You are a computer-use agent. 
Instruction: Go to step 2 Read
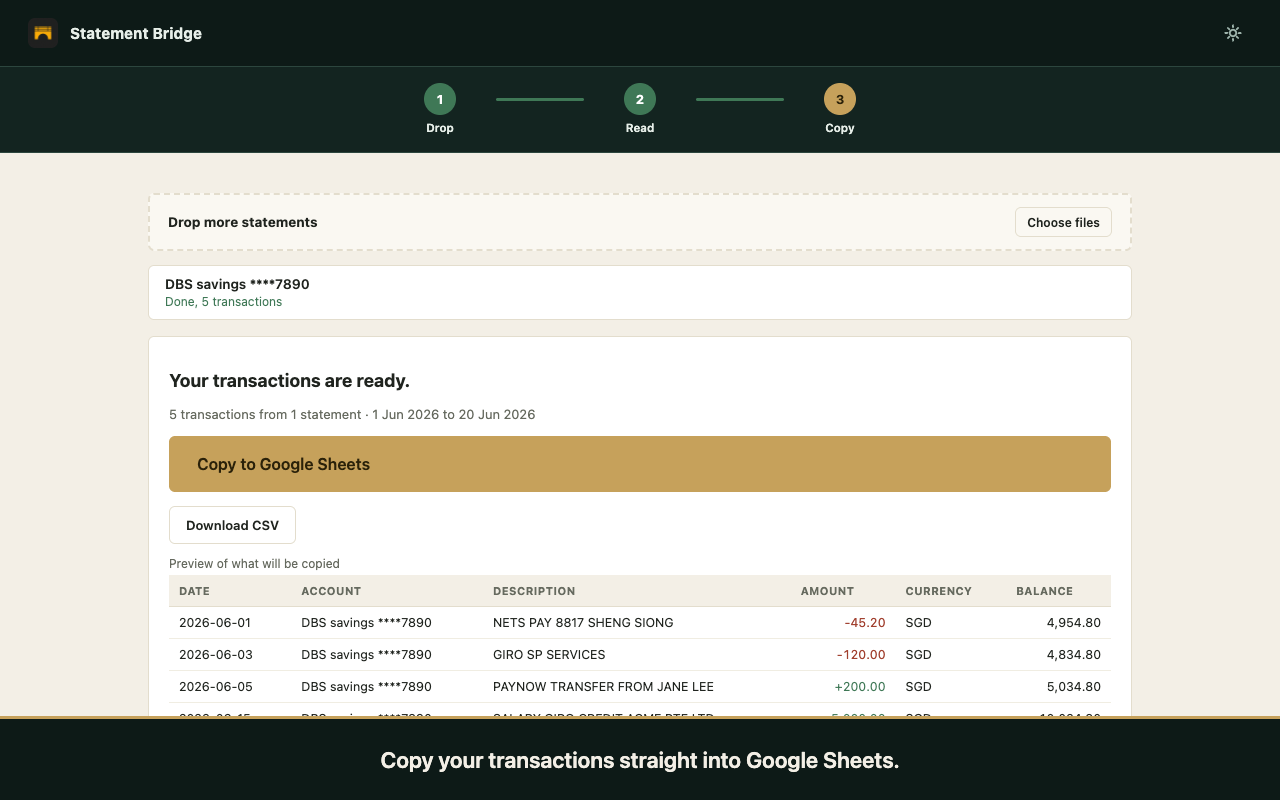click(x=640, y=109)
